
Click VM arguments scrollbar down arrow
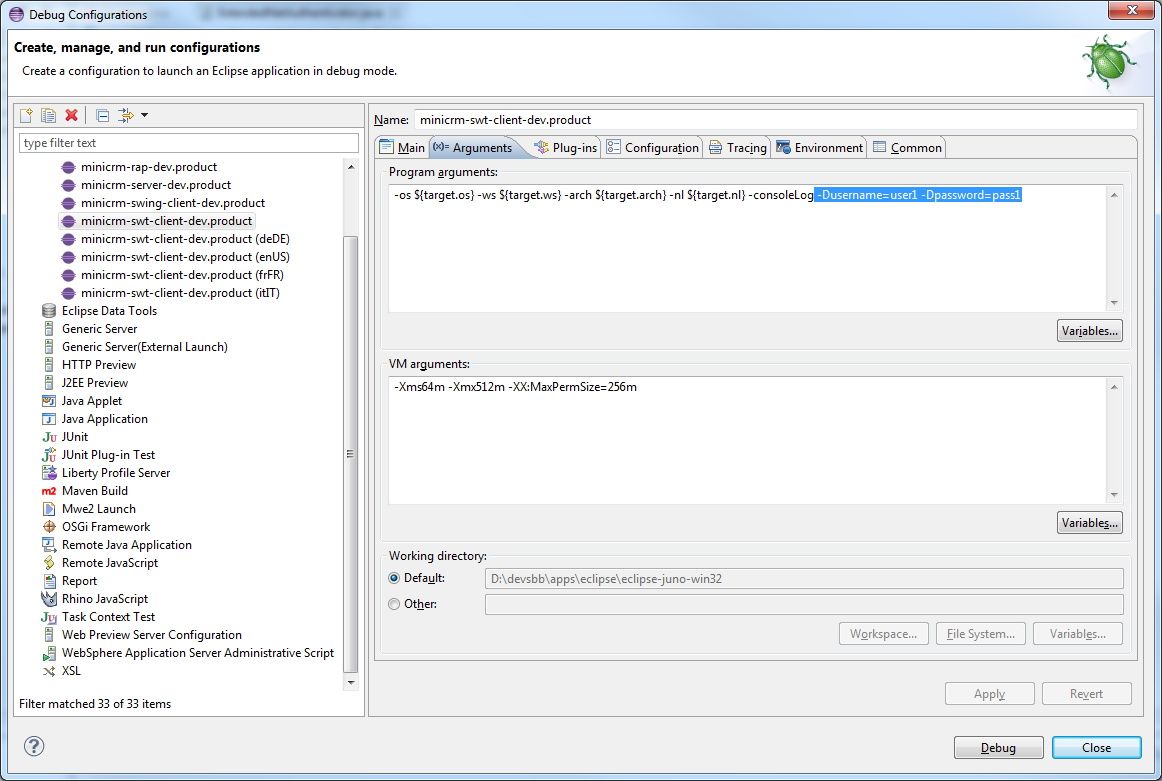1114,495
